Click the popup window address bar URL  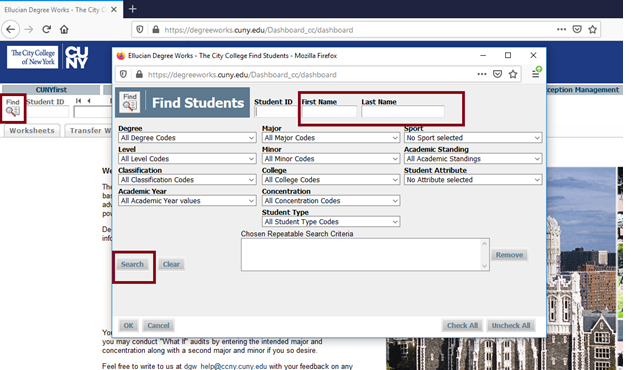[242, 75]
